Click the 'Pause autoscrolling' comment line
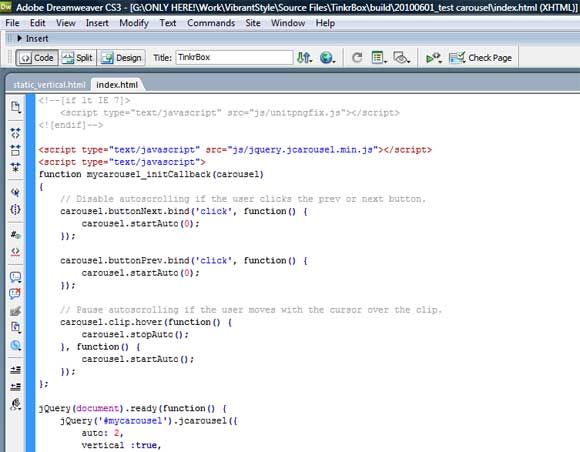 (x=251, y=310)
